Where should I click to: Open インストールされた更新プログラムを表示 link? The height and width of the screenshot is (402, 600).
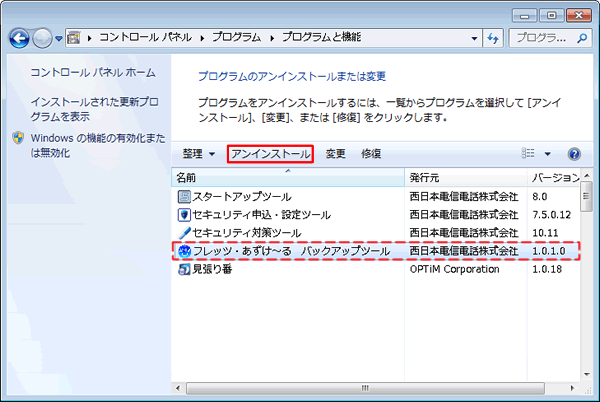(94, 109)
